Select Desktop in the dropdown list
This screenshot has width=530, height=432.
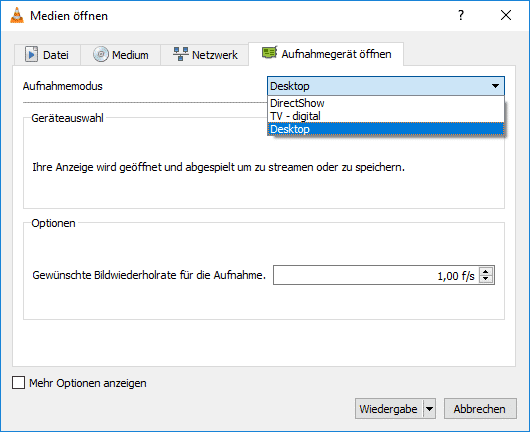(x=386, y=129)
